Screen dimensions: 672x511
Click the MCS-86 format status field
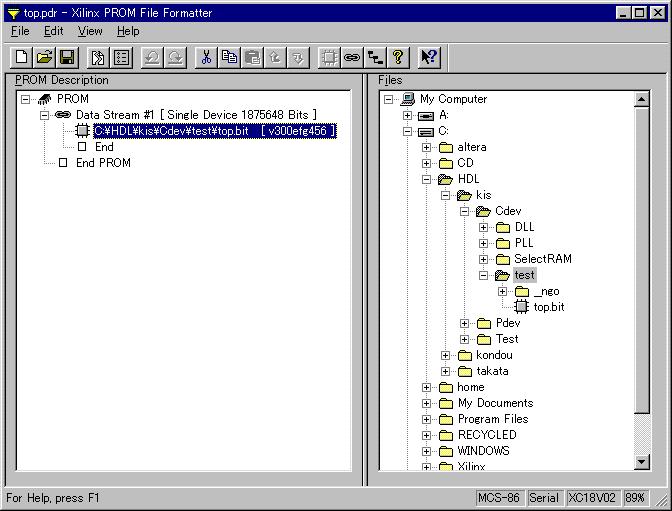[x=499, y=498]
